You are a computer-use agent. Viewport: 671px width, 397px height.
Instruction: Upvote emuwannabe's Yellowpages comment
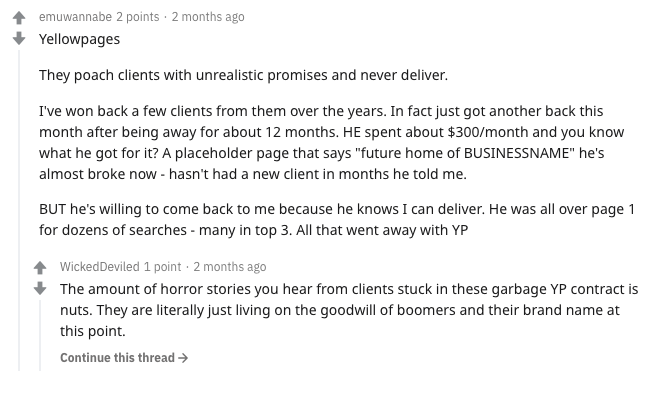click(x=19, y=18)
